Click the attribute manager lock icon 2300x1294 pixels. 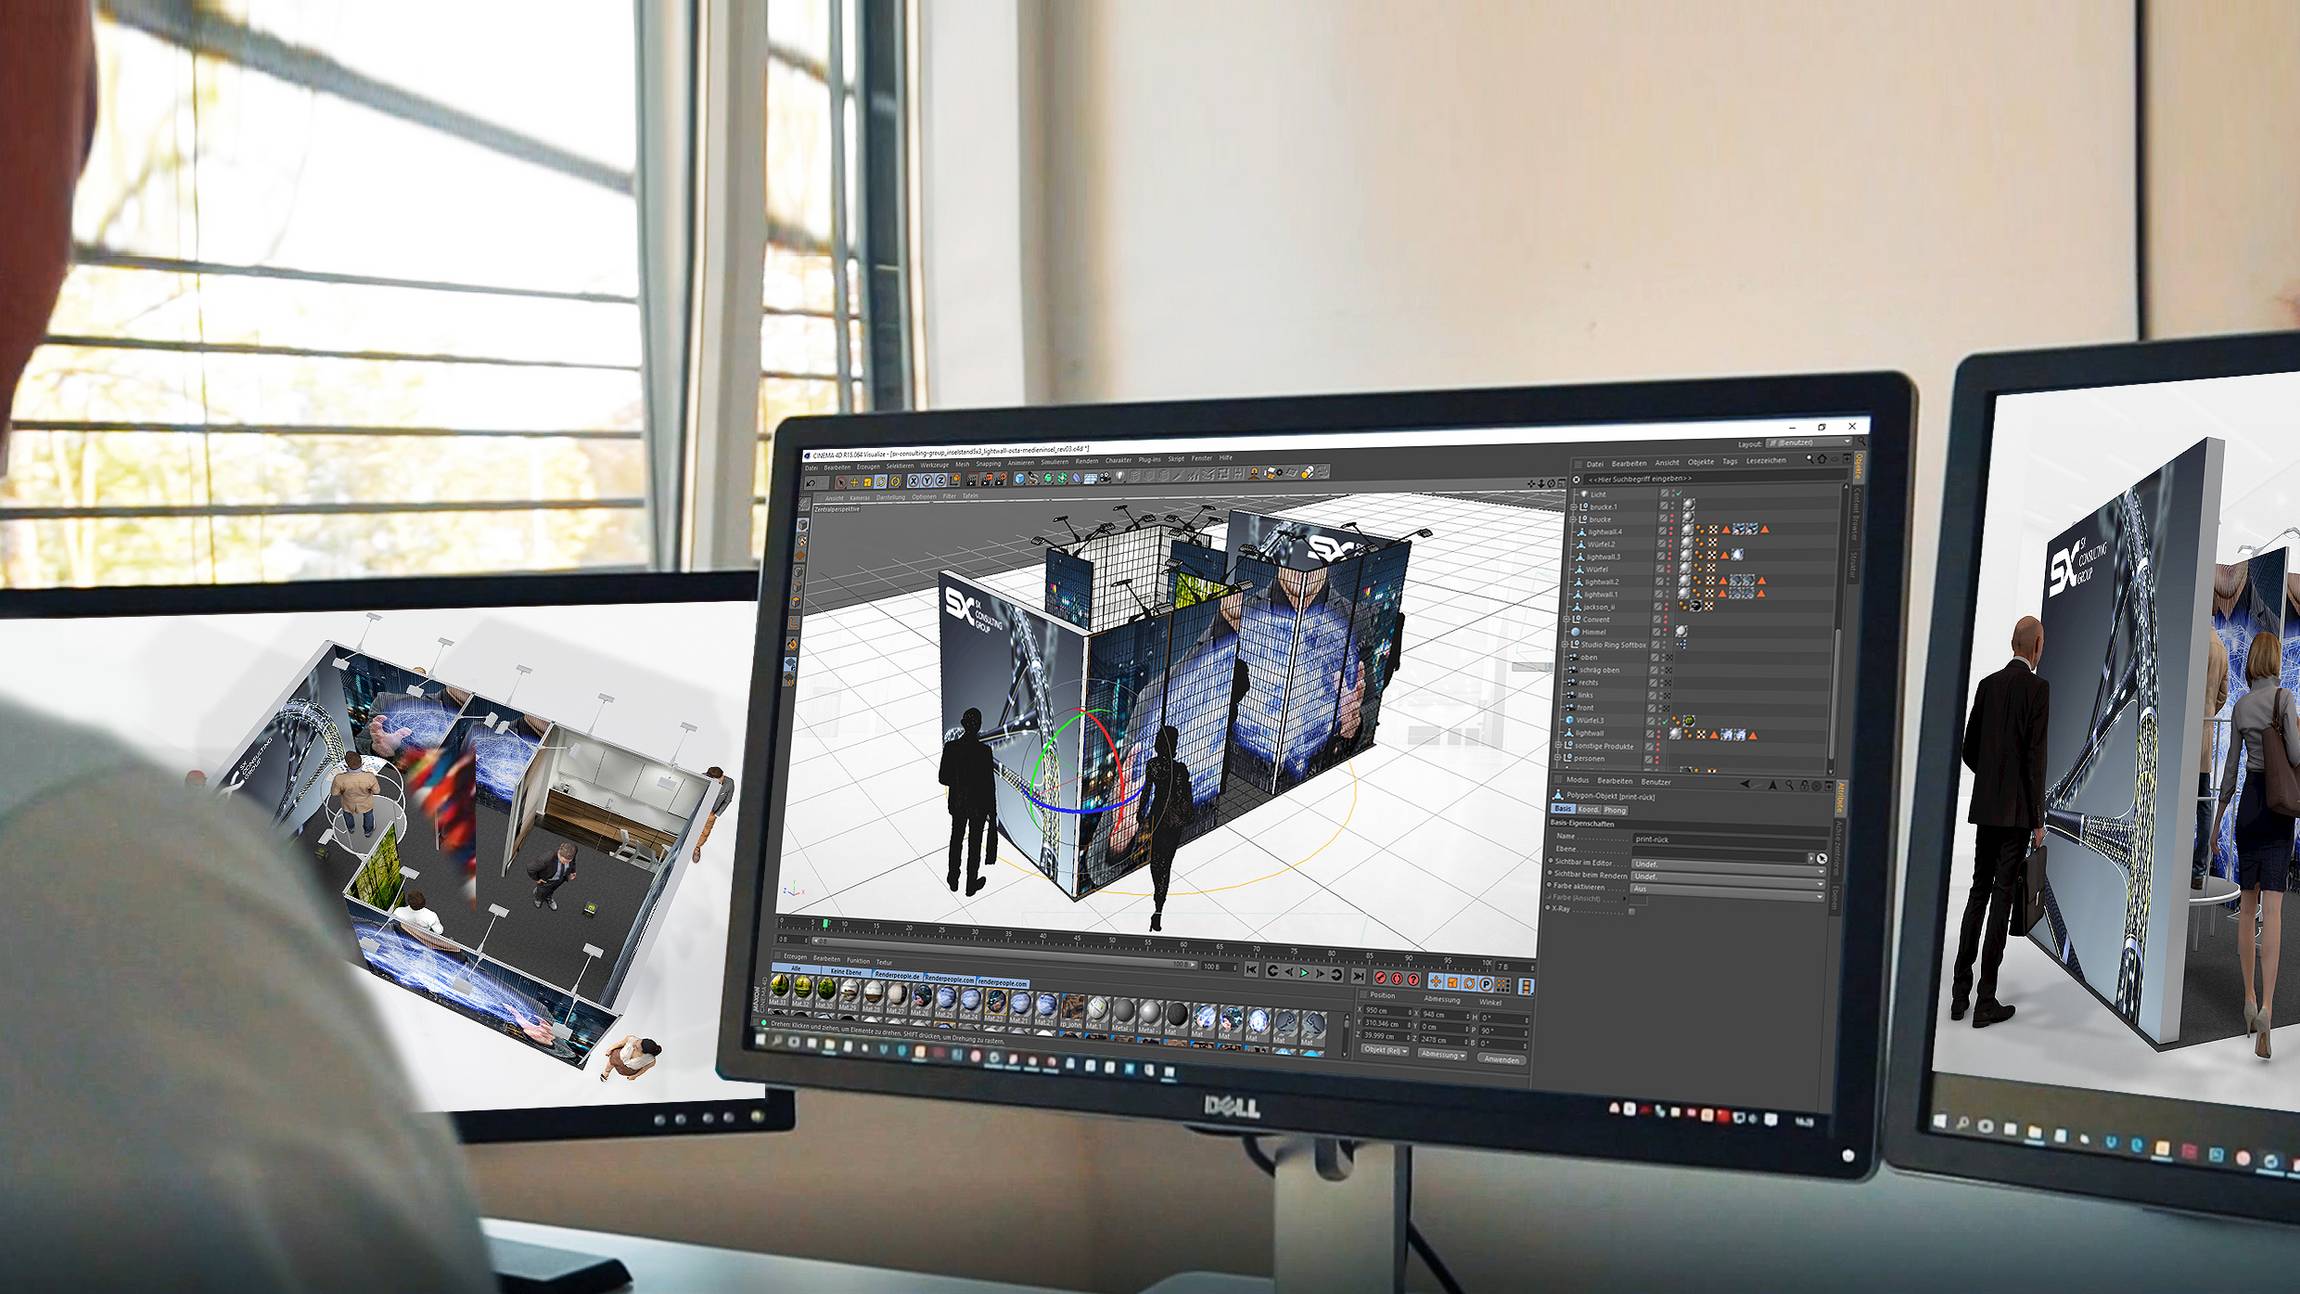pyautogui.click(x=1804, y=786)
